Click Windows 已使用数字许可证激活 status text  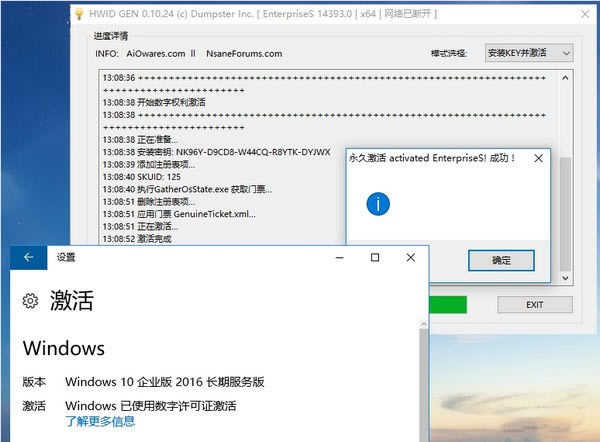(151, 406)
